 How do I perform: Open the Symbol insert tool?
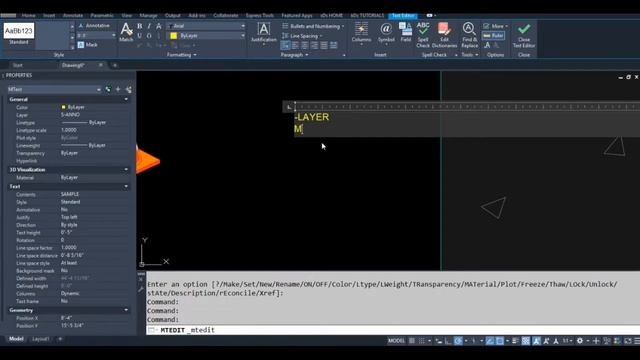pos(386,33)
